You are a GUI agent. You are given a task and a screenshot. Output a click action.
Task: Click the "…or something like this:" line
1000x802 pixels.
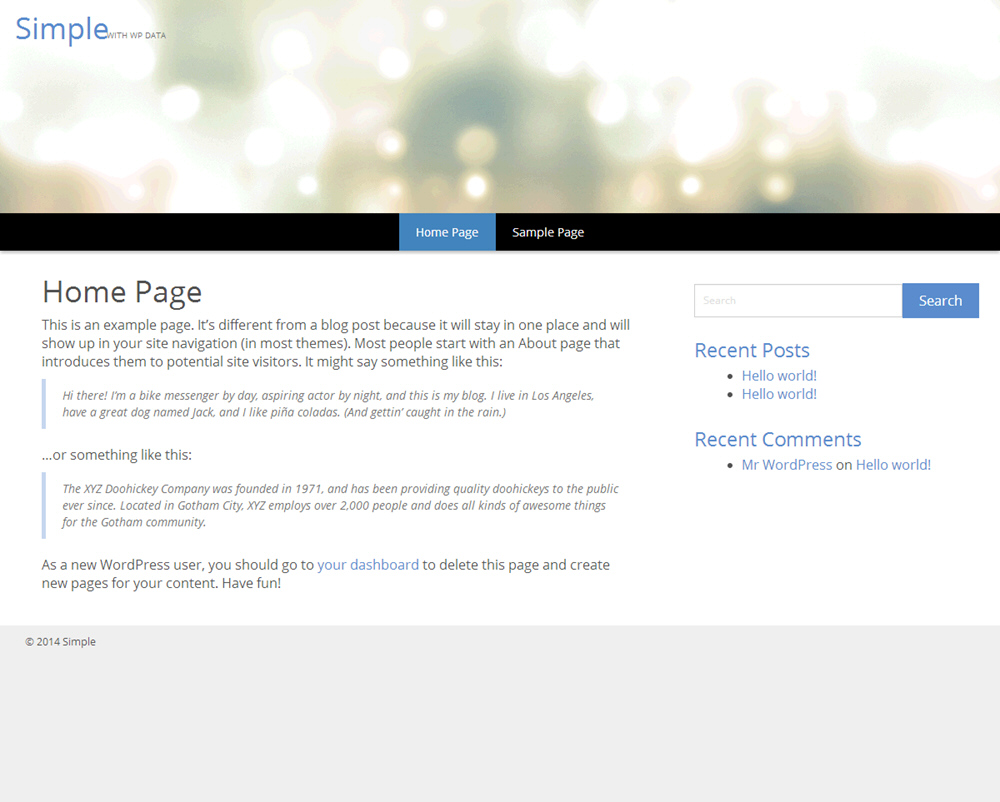tap(117, 455)
